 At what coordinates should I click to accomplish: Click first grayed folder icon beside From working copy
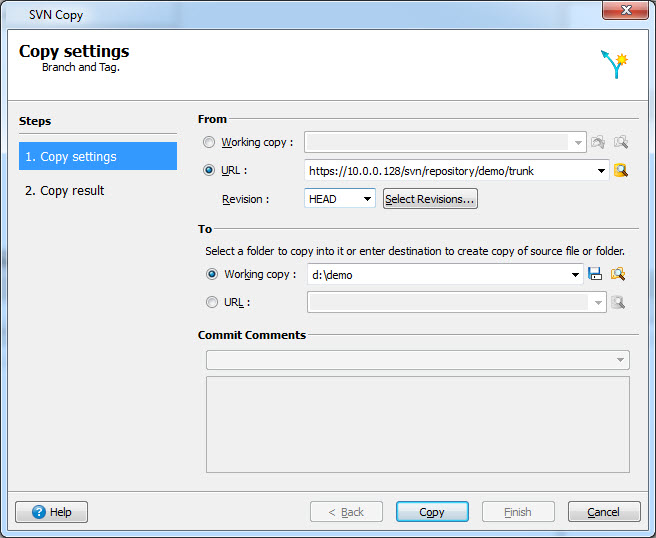click(x=598, y=143)
